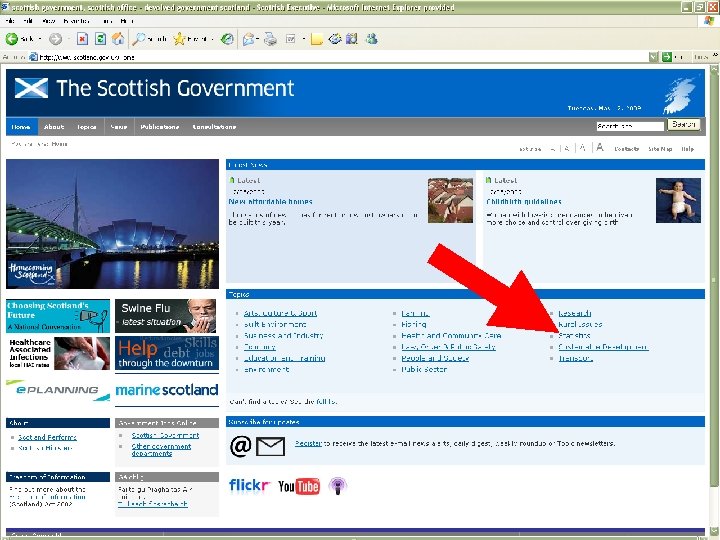The width and height of the screenshot is (720, 540).
Task: Open the address bar dropdown arrow
Action: [653, 57]
